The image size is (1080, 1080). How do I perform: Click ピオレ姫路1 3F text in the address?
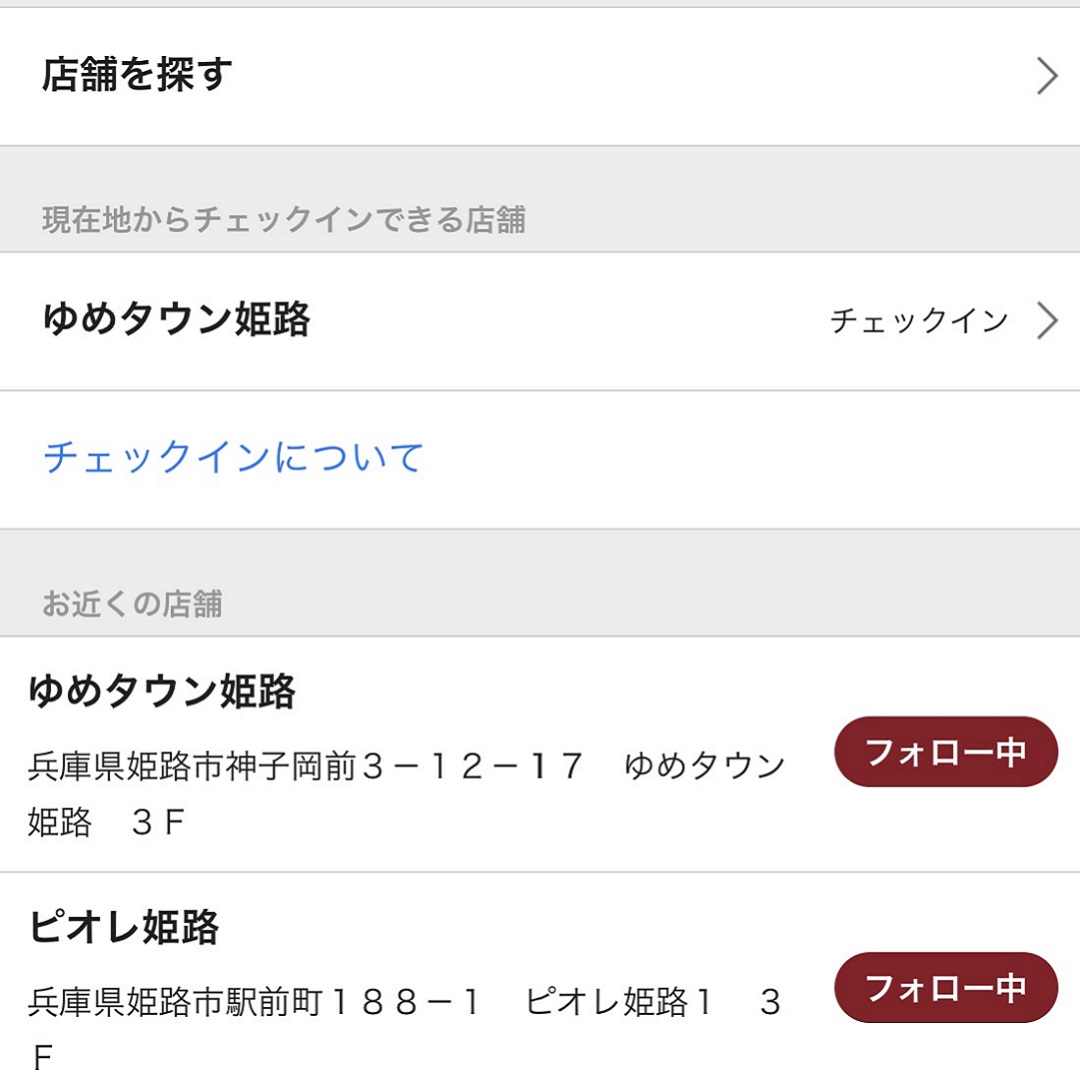(653, 1001)
